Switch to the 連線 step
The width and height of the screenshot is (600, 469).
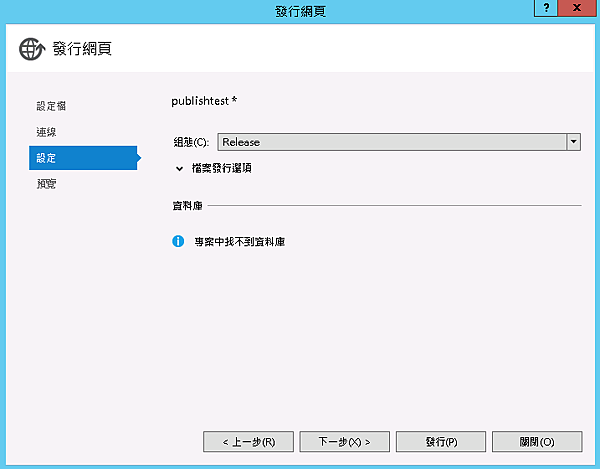click(46, 132)
